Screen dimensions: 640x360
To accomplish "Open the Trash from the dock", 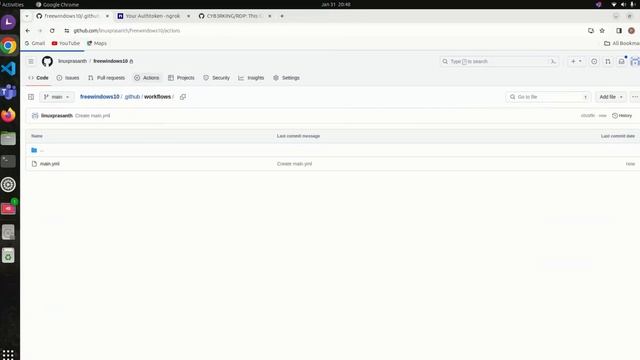I will click(8, 256).
